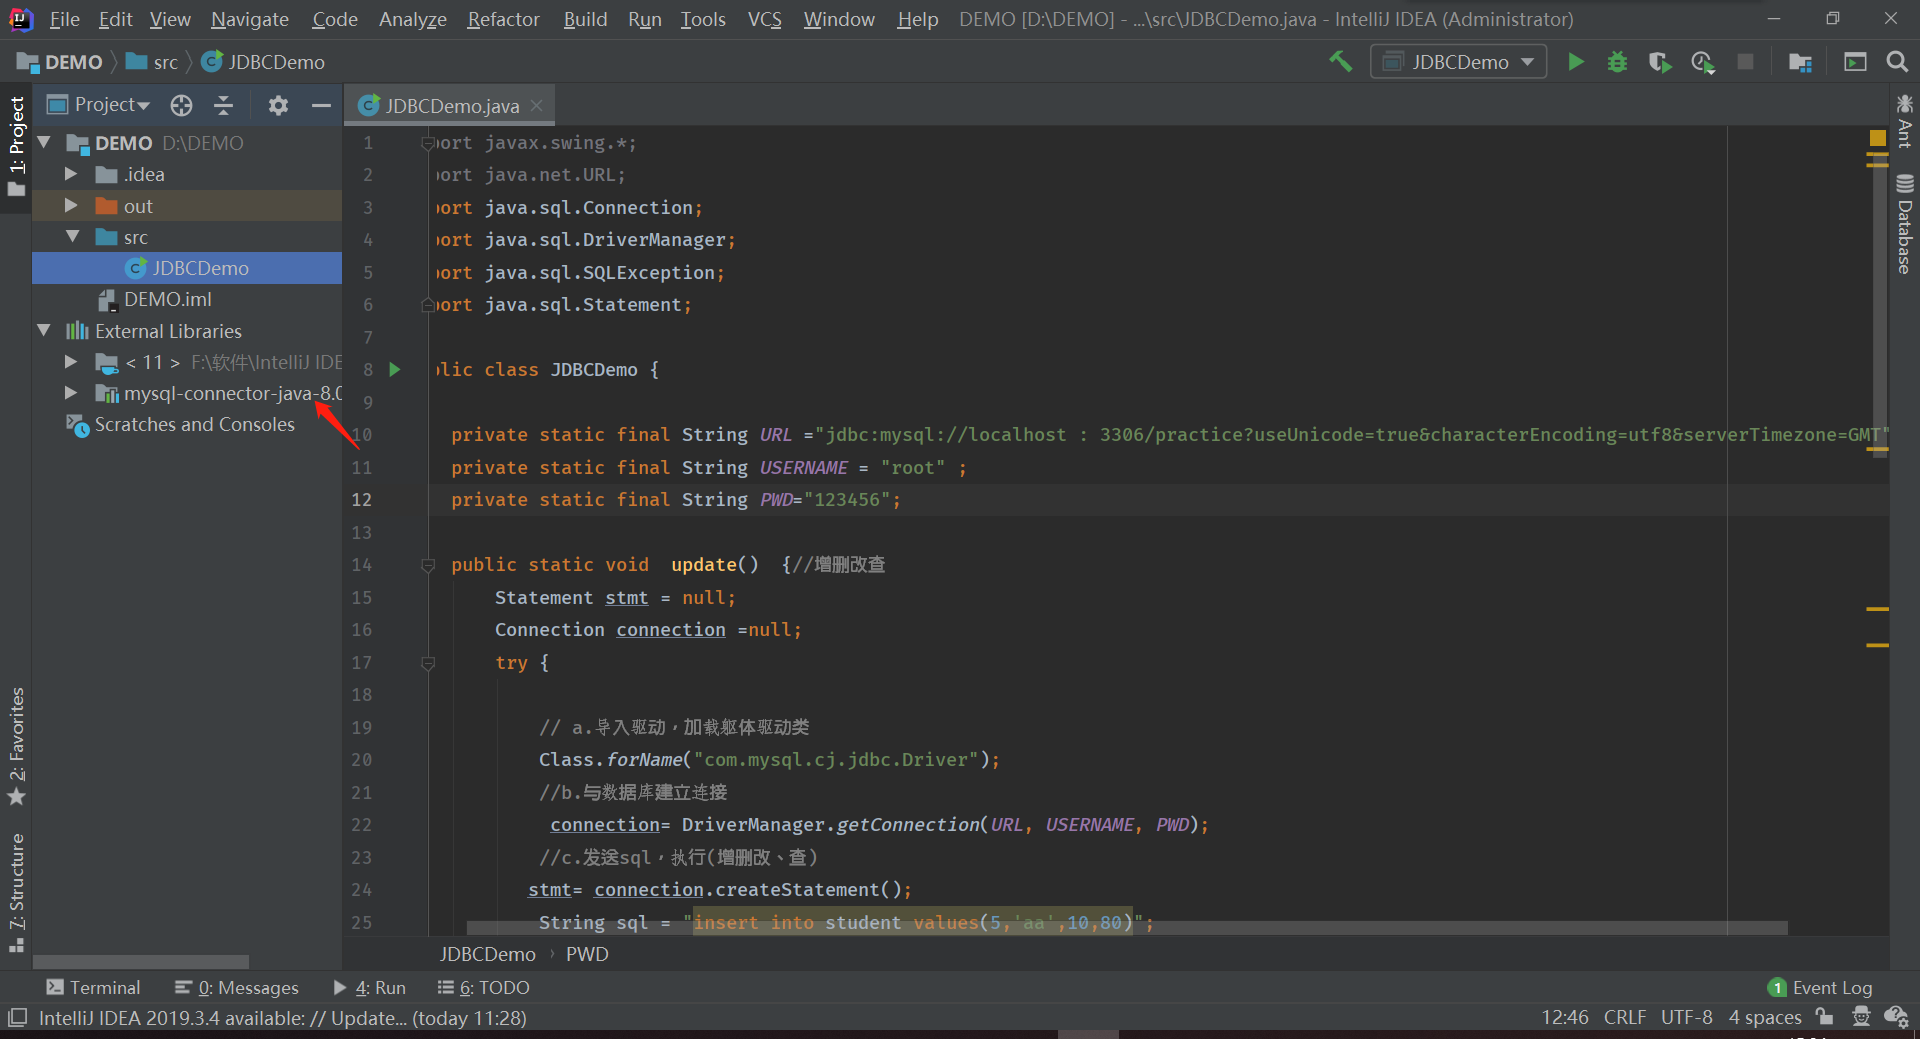Open the File menu
1920x1039 pixels.
64,19
